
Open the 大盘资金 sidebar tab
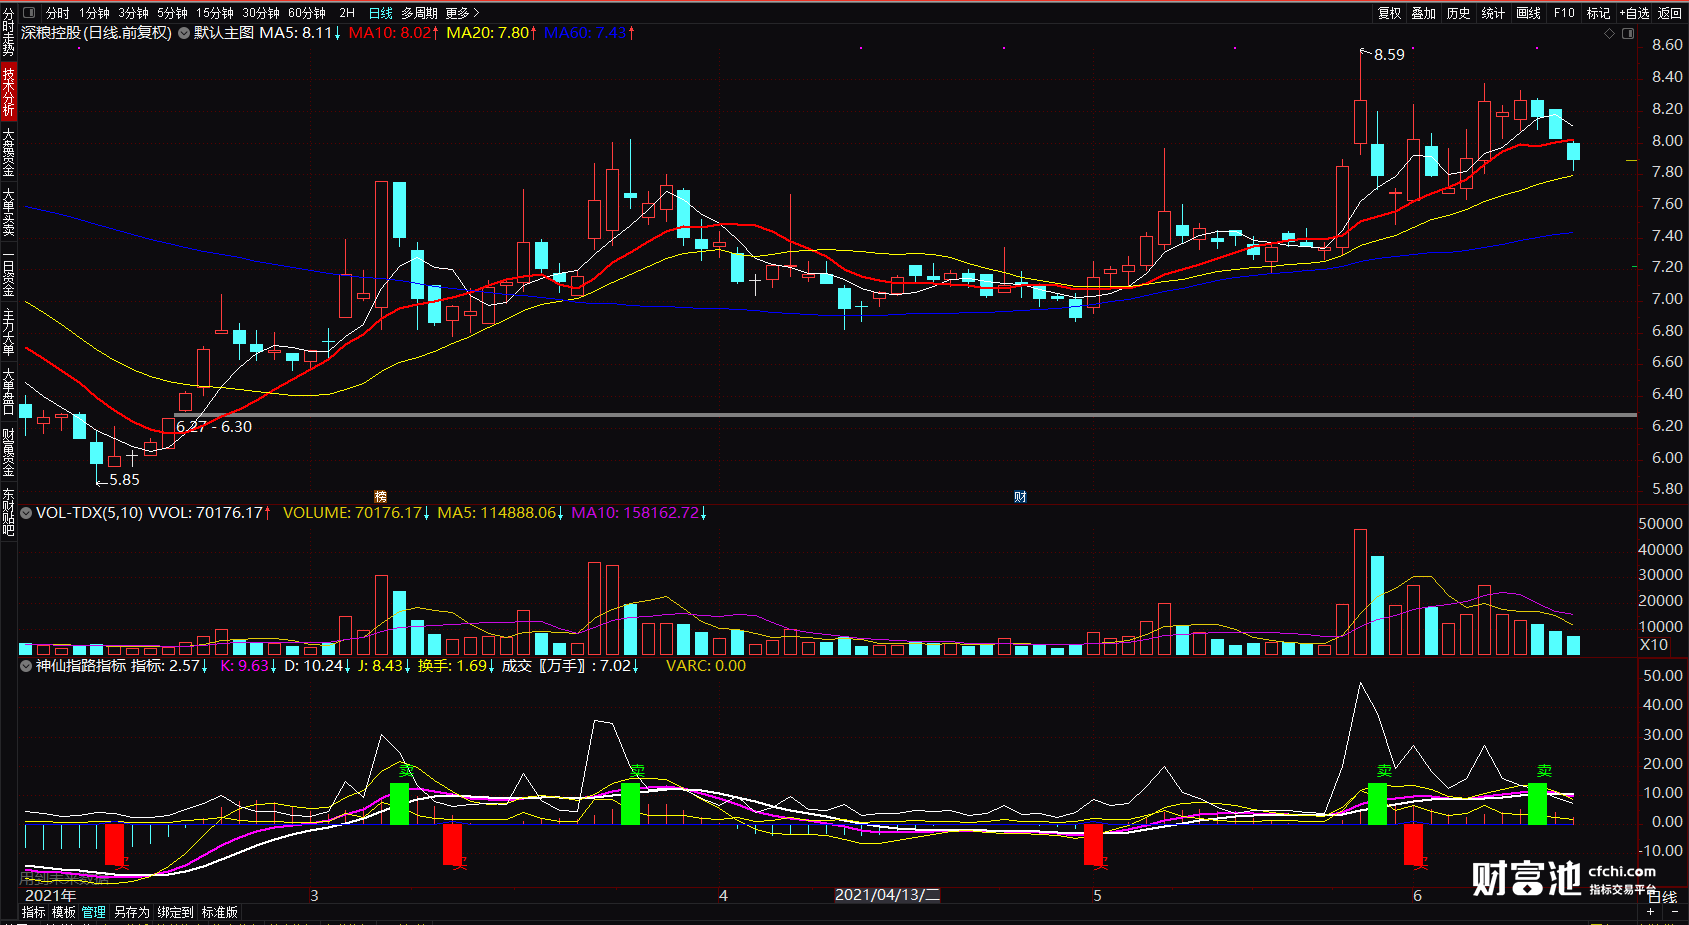coord(8,152)
